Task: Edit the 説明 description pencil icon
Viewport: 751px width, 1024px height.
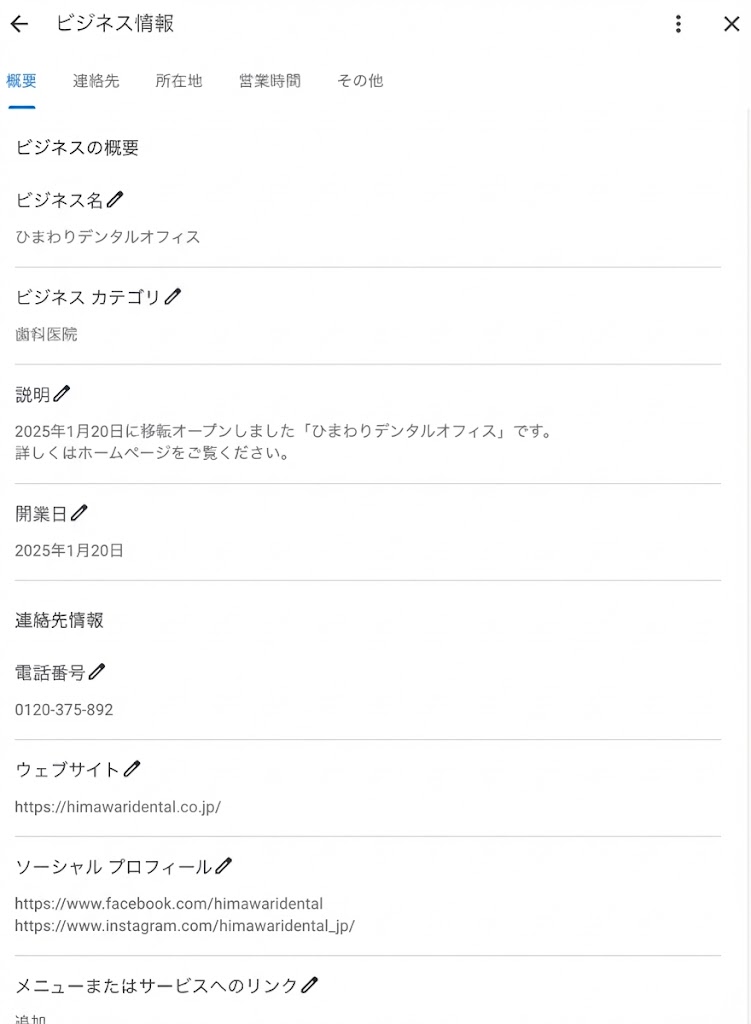Action: (62, 394)
